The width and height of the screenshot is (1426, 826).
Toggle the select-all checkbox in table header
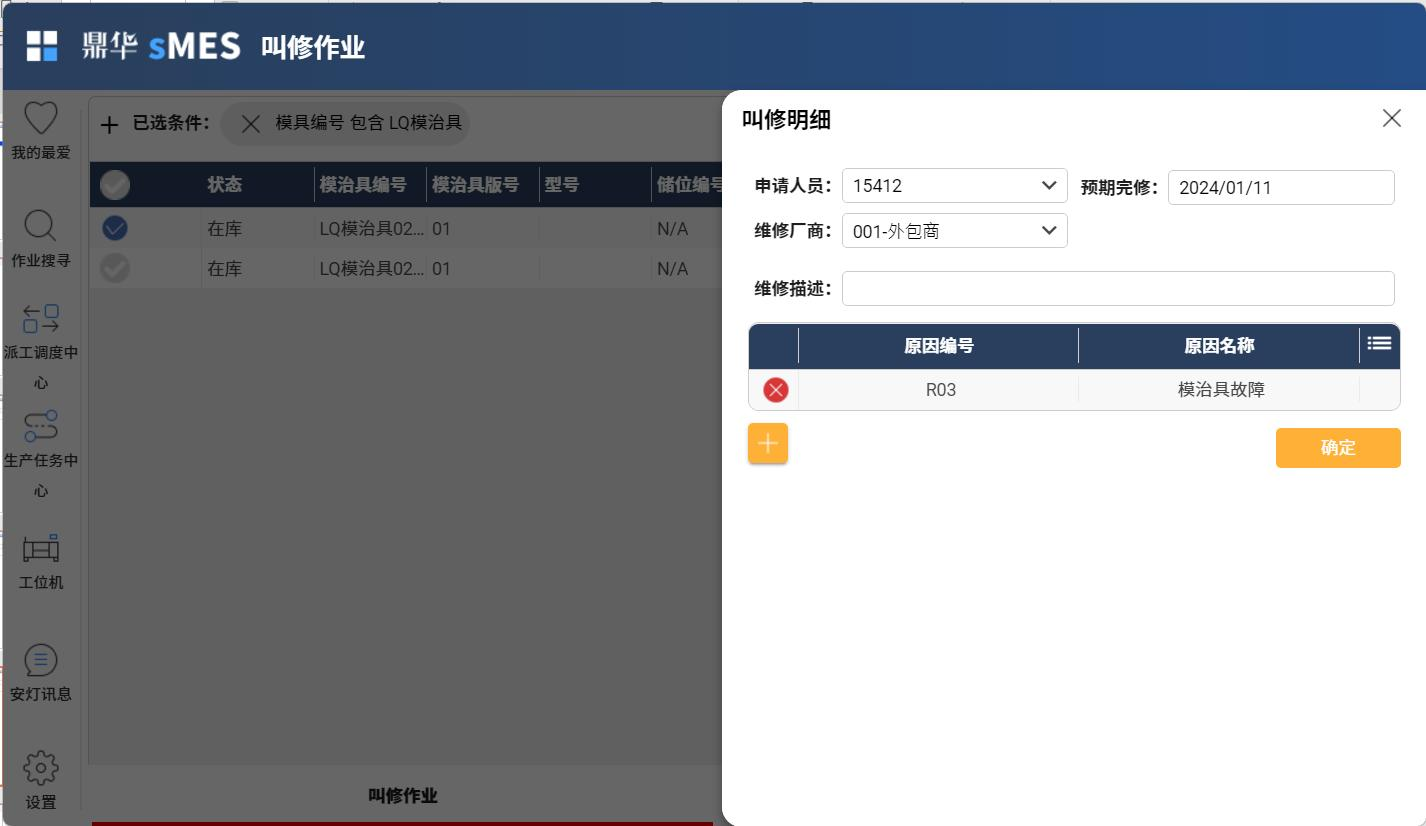pyautogui.click(x=115, y=185)
